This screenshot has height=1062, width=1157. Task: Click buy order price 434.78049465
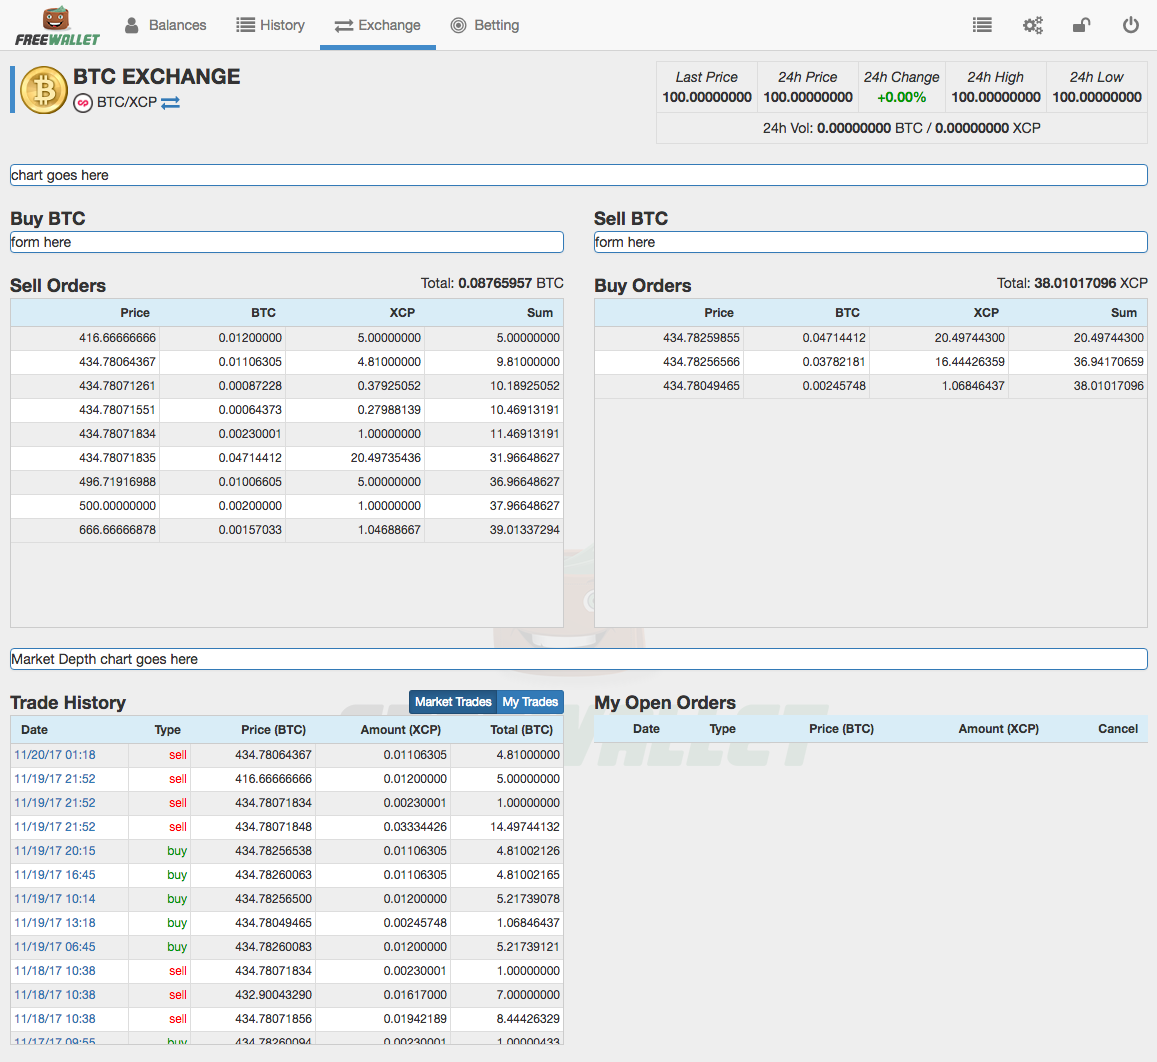701,386
